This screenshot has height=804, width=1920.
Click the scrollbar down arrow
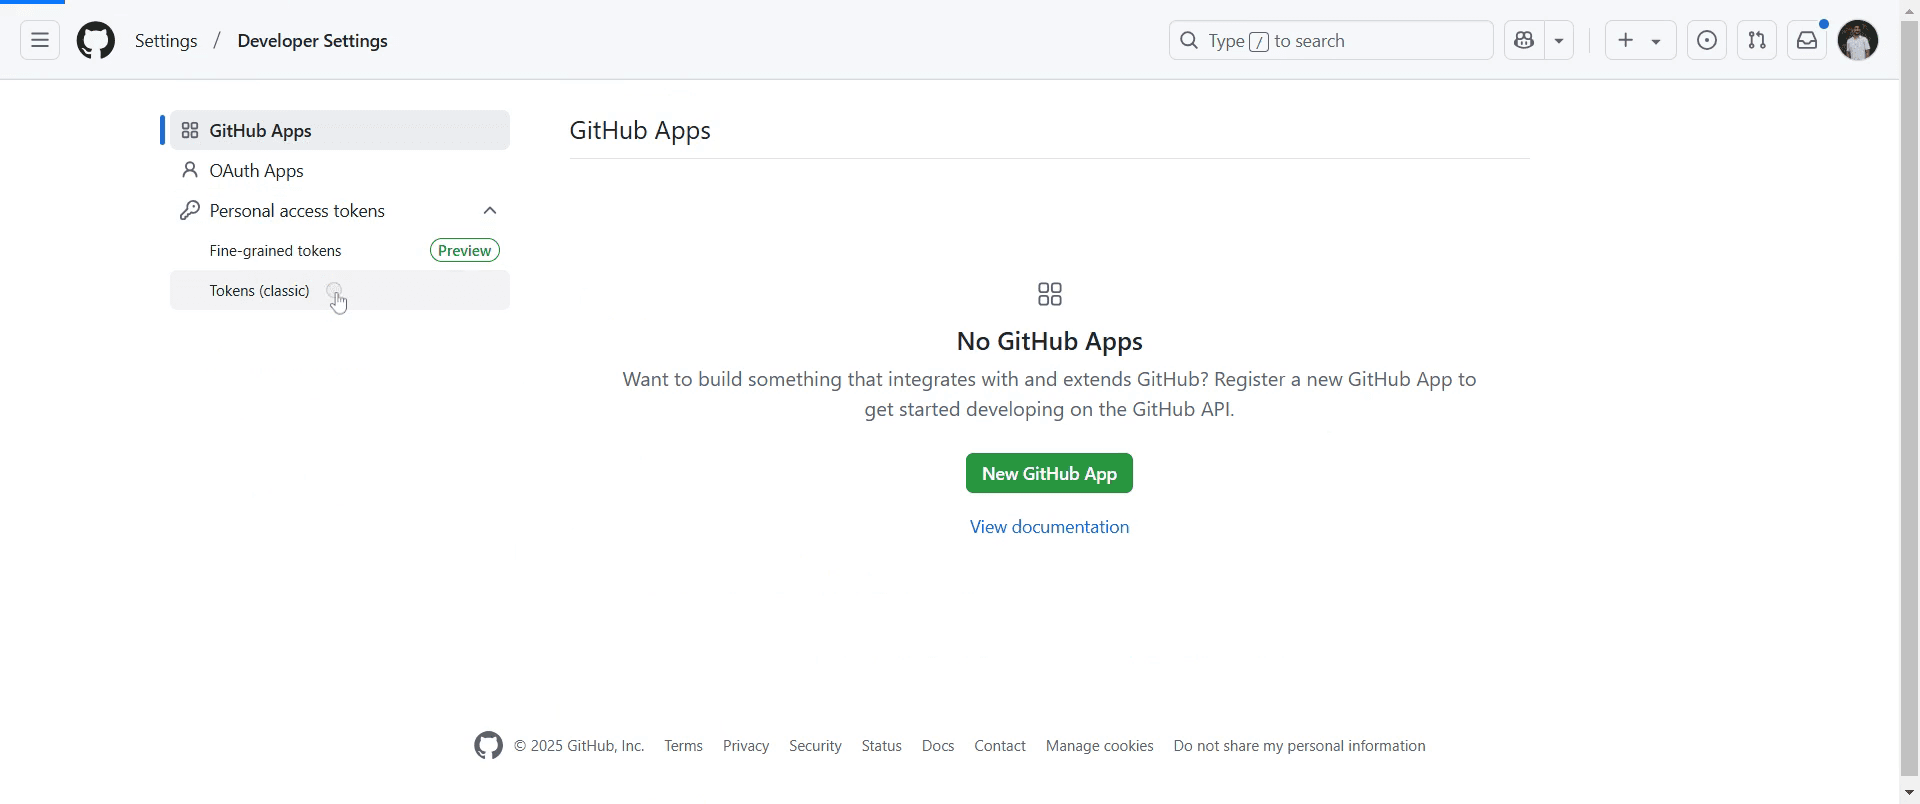tap(1910, 793)
